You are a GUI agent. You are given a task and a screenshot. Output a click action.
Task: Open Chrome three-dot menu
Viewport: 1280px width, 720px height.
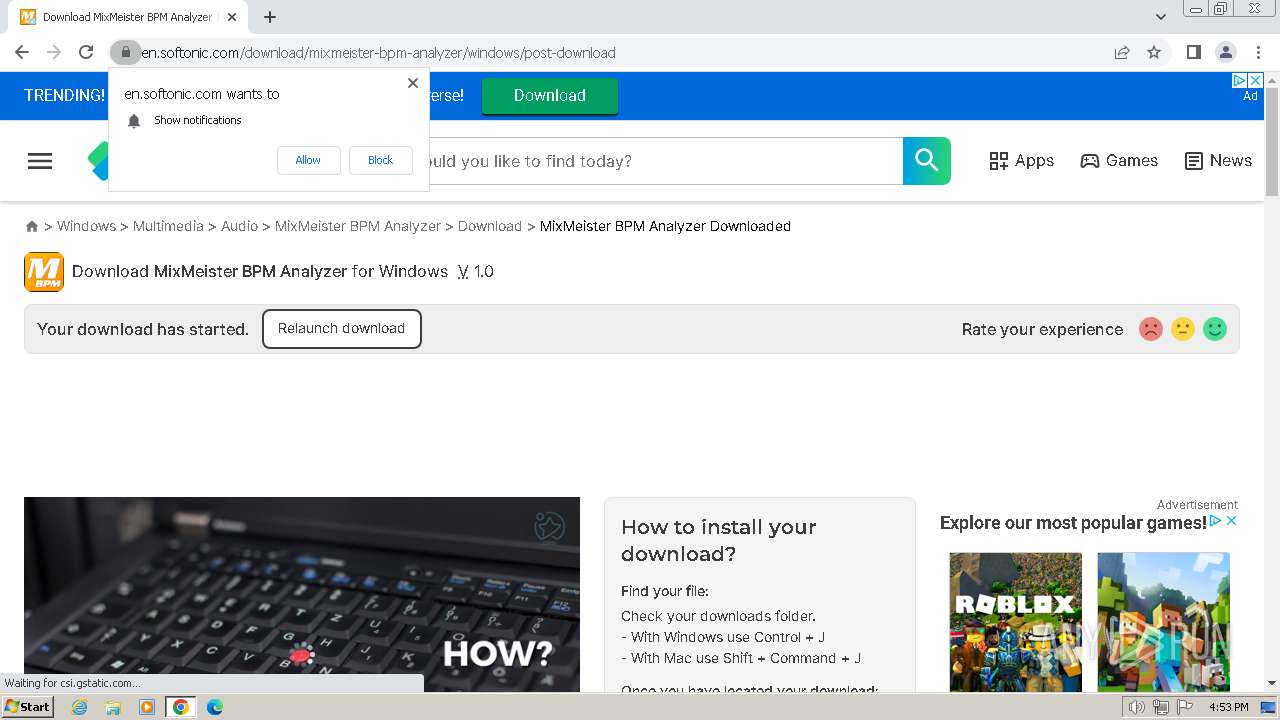pos(1258,52)
